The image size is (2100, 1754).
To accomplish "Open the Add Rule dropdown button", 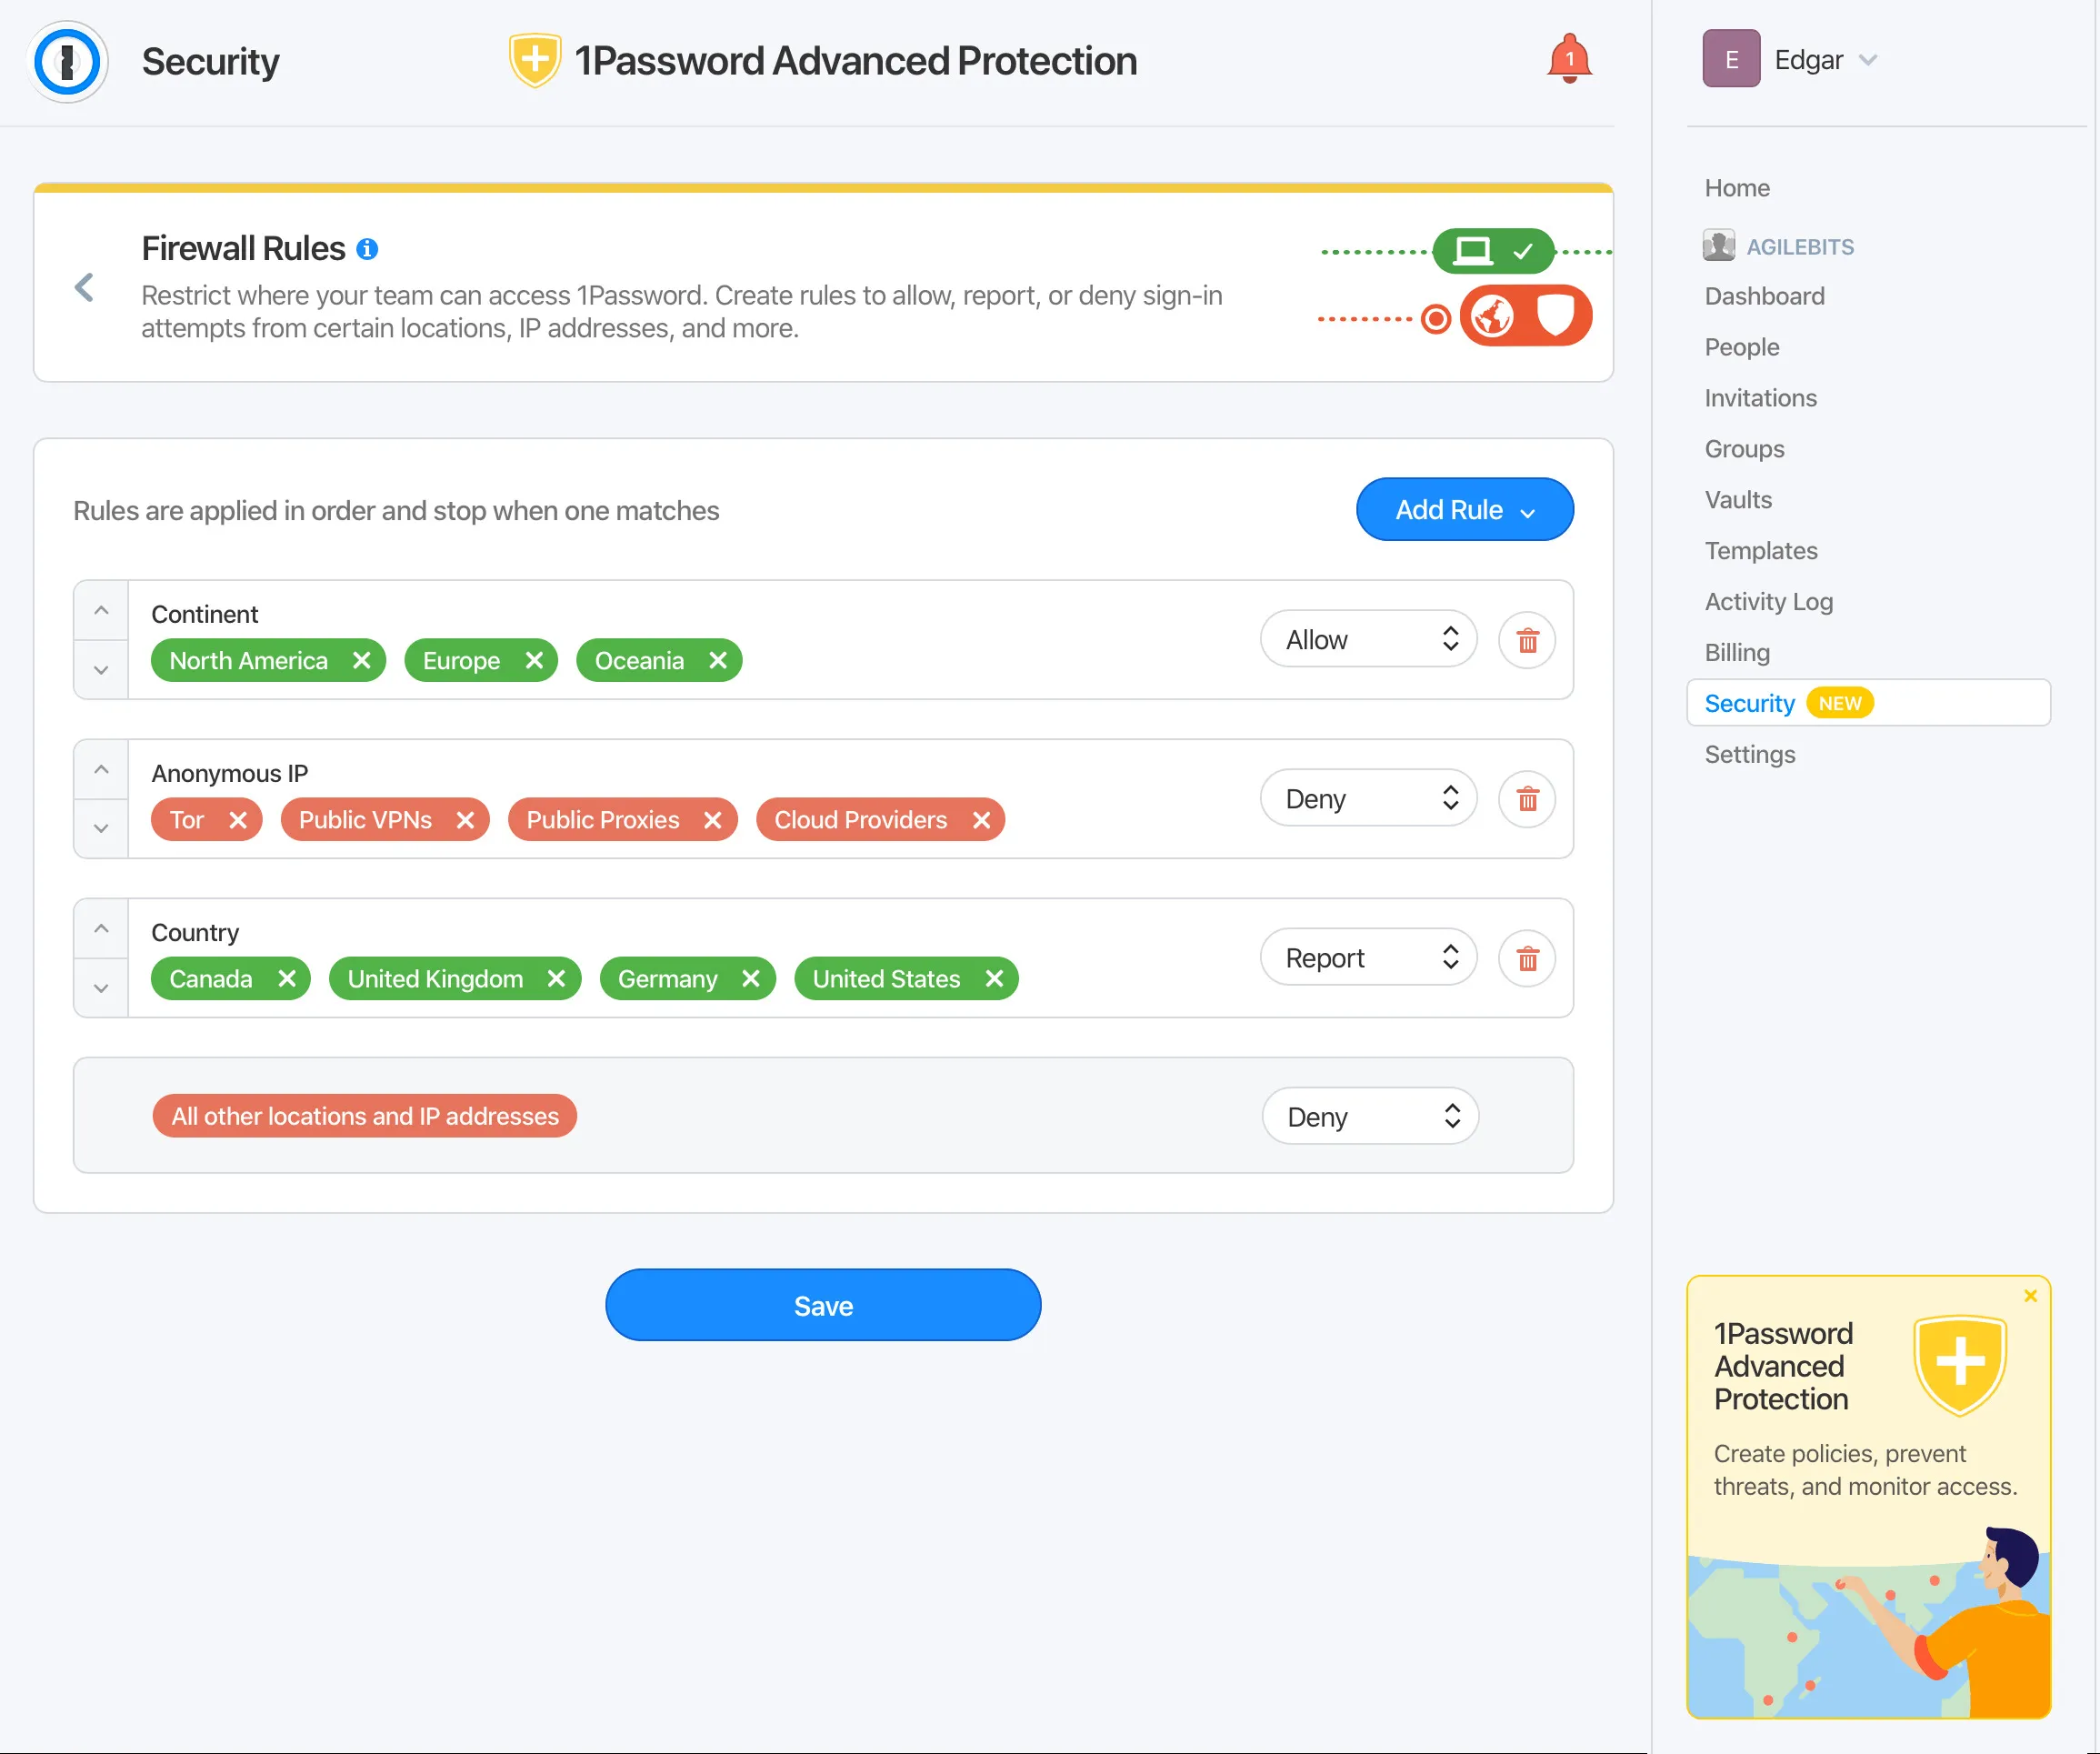I will (x=1465, y=510).
